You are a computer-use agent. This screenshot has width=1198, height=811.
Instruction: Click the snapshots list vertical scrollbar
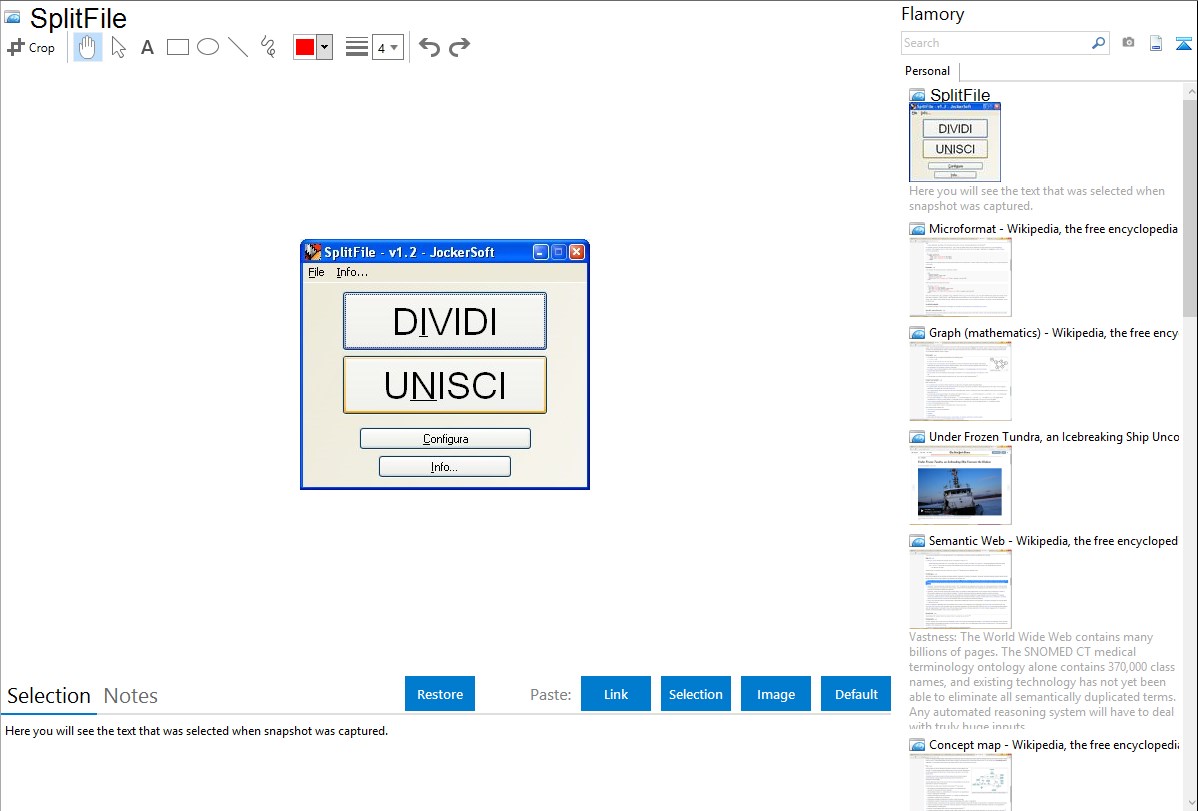tap(1190, 208)
